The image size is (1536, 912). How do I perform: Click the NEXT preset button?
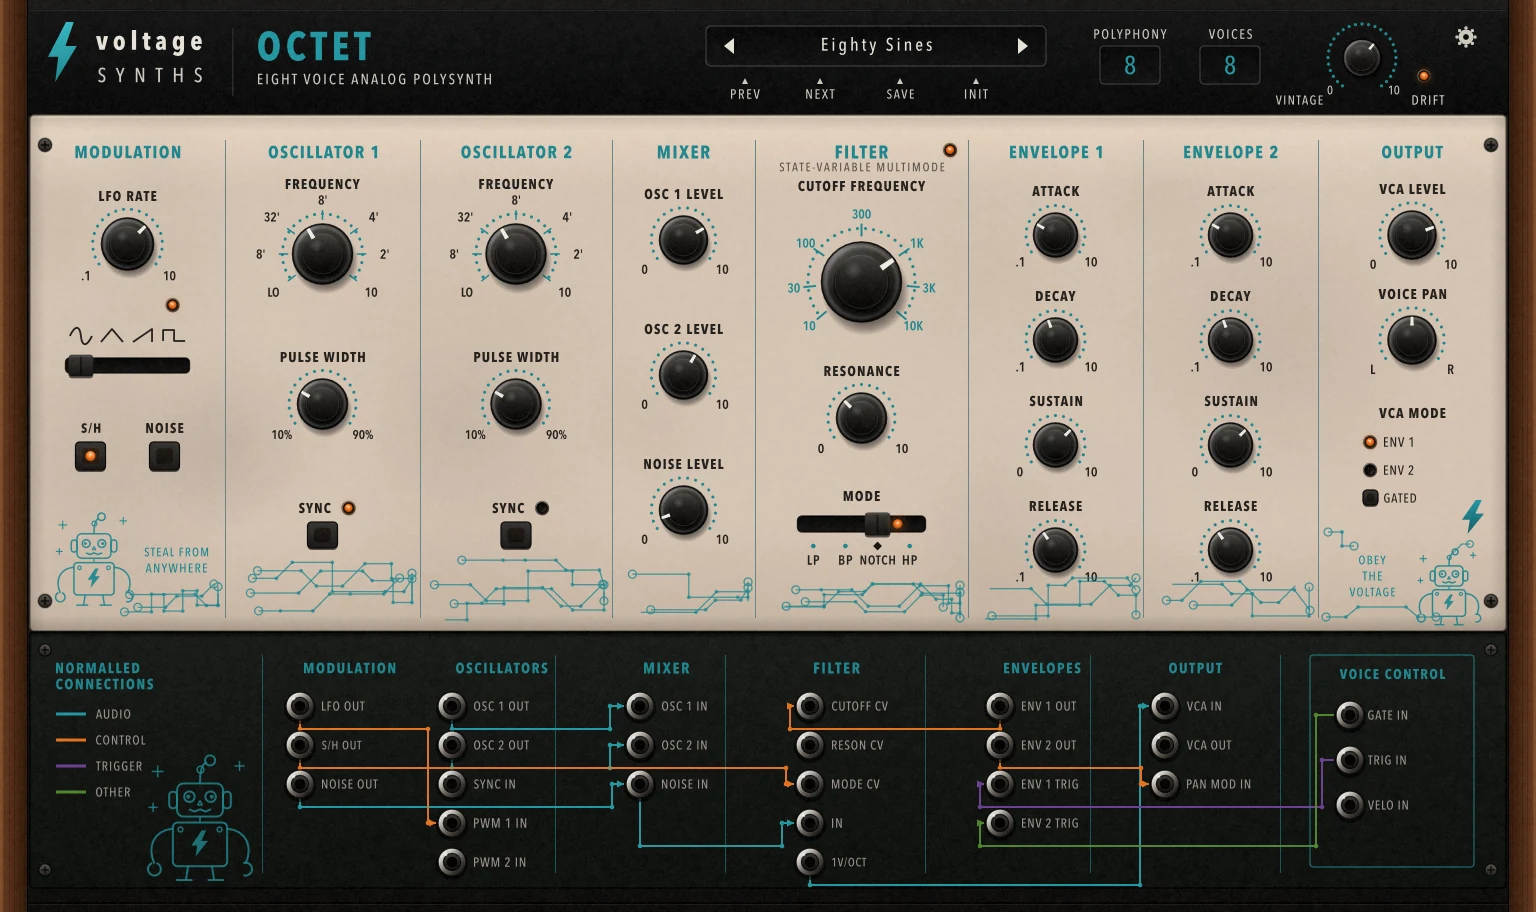click(820, 89)
